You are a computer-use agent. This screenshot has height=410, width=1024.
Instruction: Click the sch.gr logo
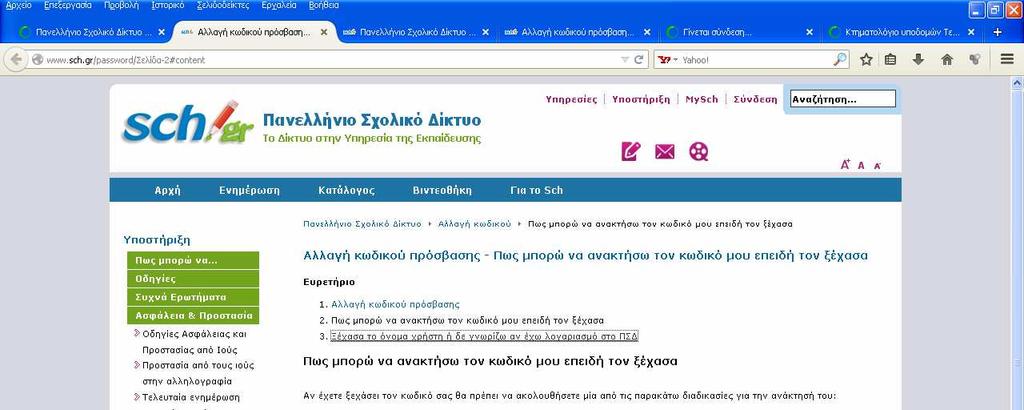click(x=187, y=122)
